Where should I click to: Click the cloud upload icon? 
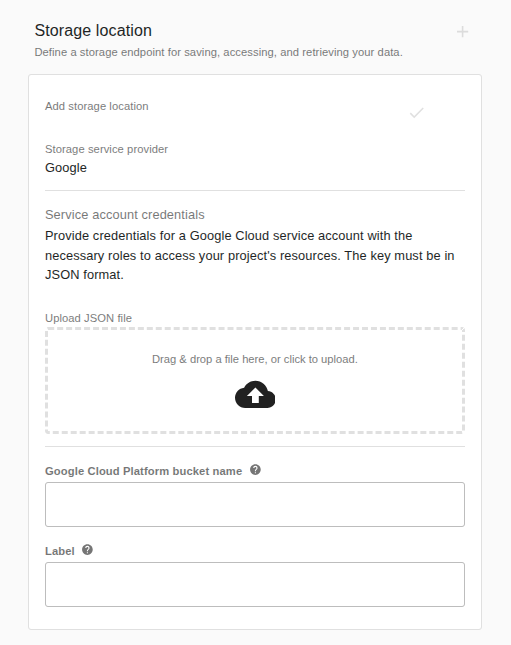coord(255,394)
